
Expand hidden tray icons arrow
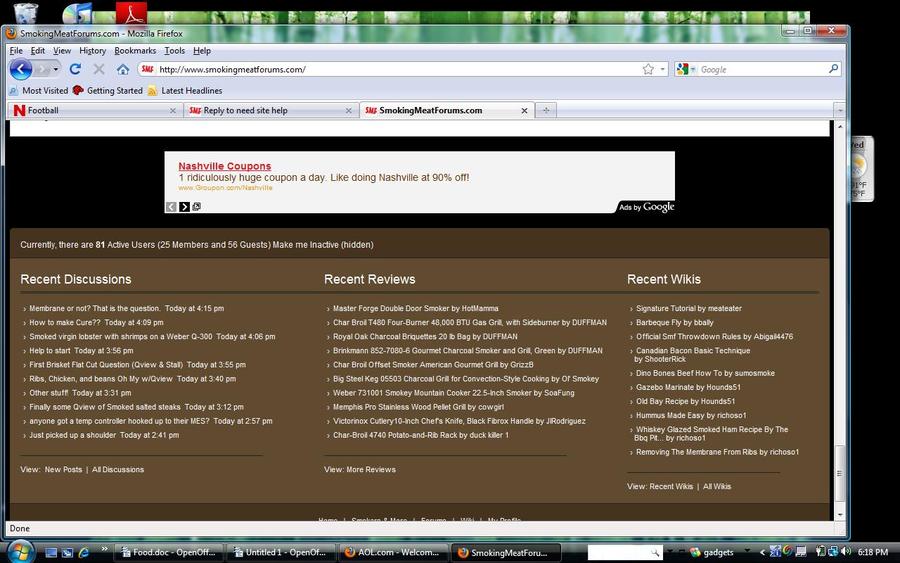point(762,552)
